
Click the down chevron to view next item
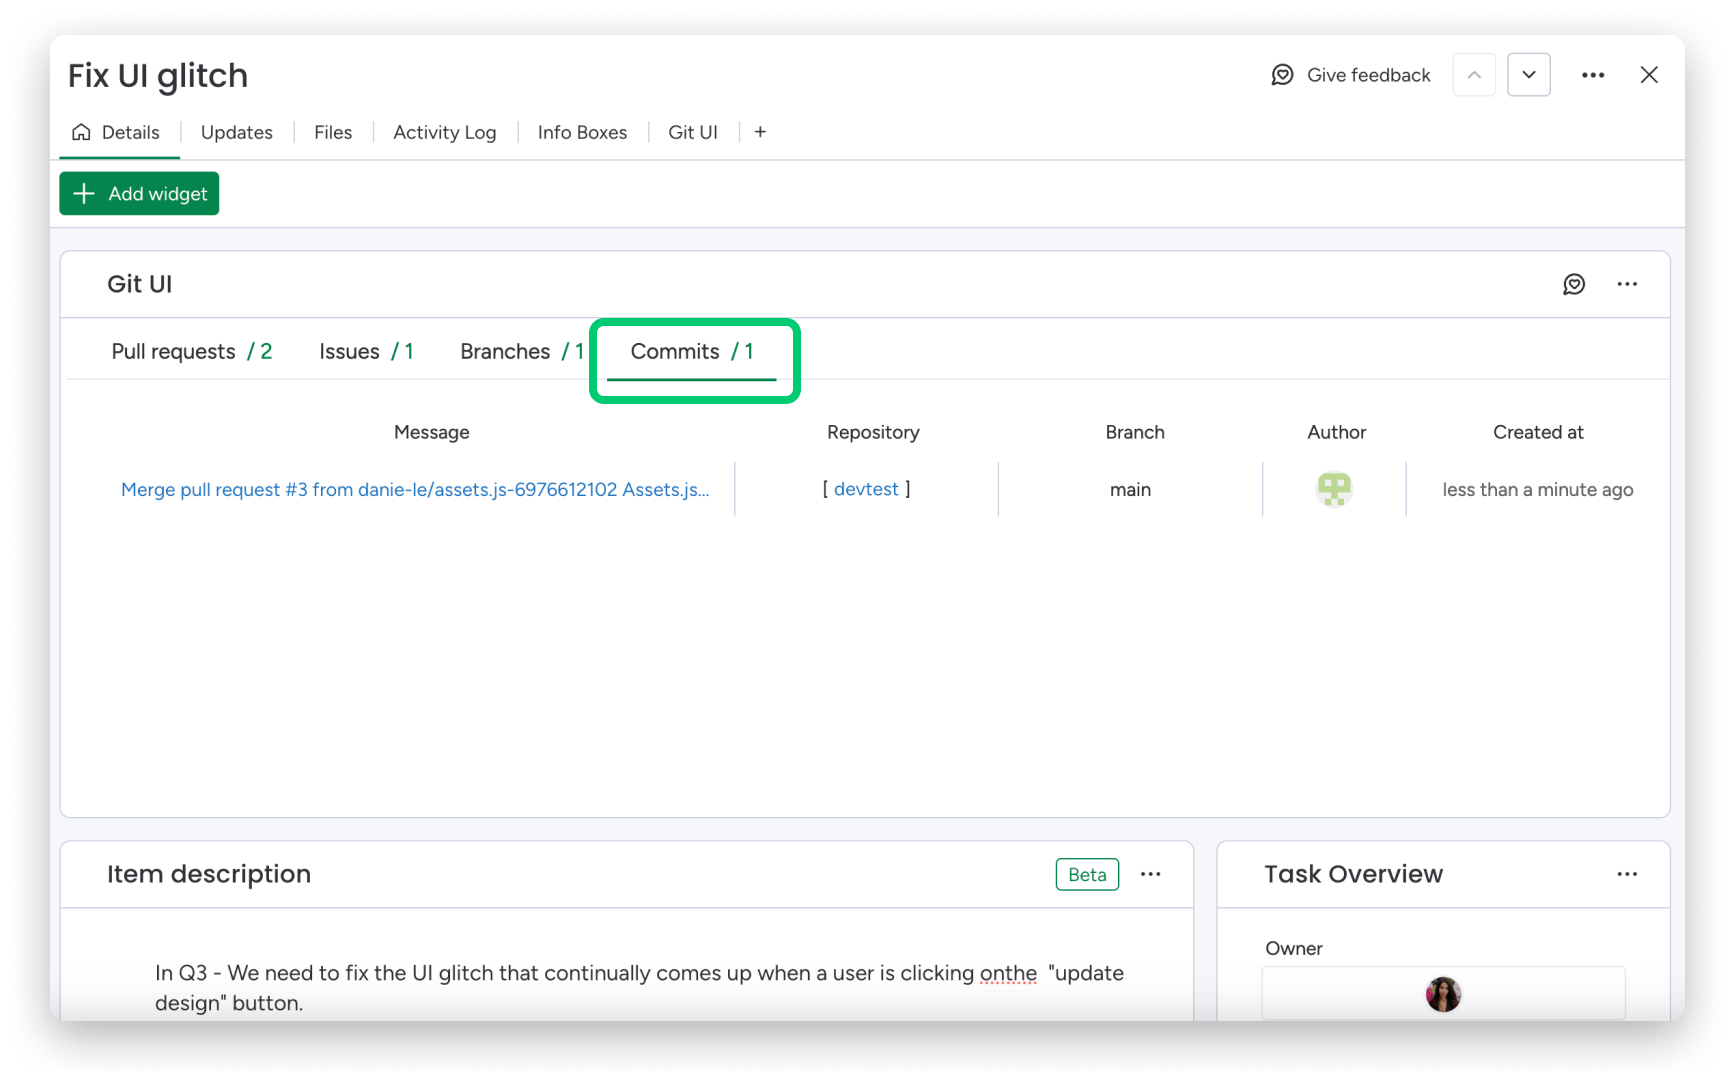coord(1529,74)
